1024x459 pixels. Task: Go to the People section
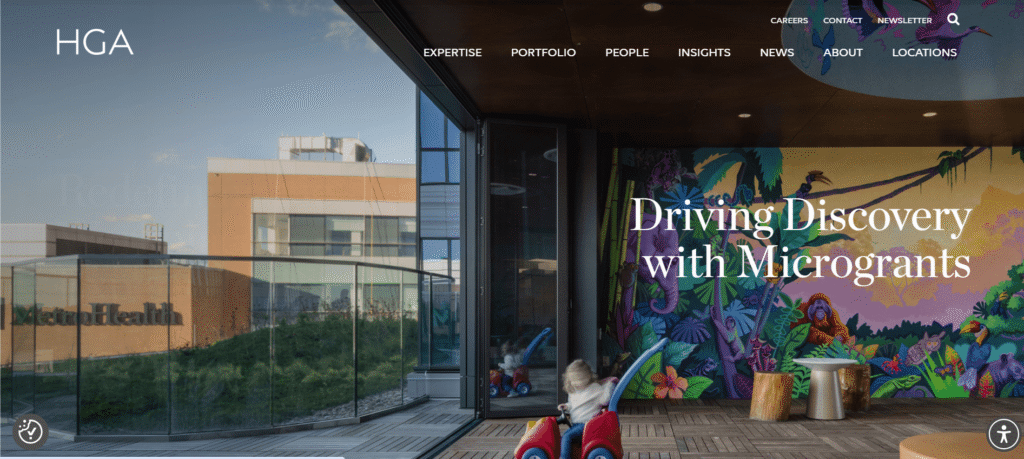pos(627,53)
